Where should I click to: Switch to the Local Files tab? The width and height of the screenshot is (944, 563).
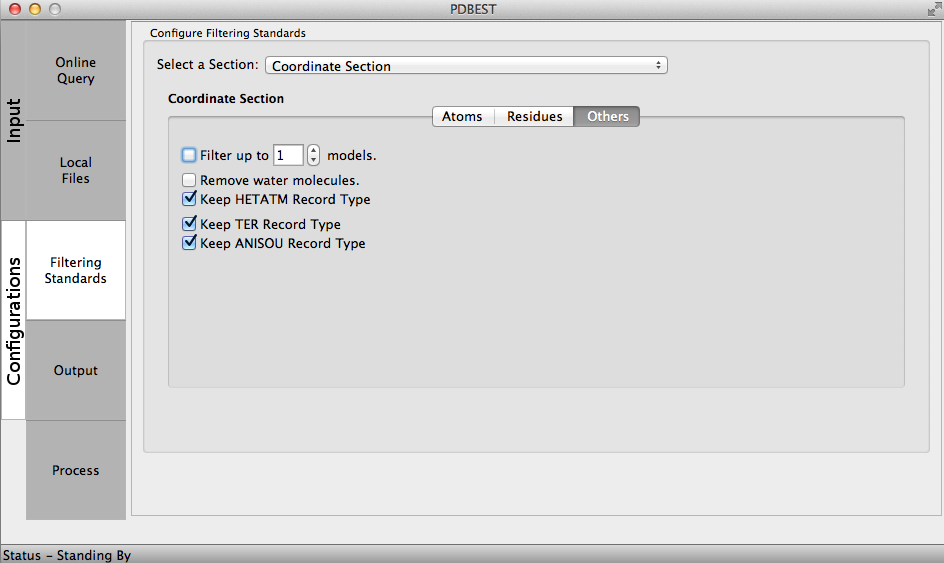76,171
